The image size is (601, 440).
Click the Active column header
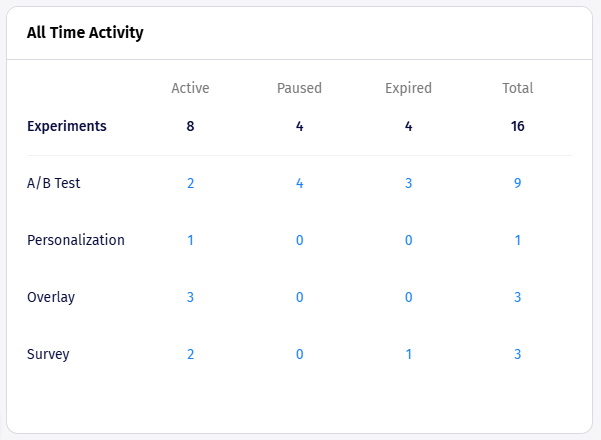tap(190, 88)
